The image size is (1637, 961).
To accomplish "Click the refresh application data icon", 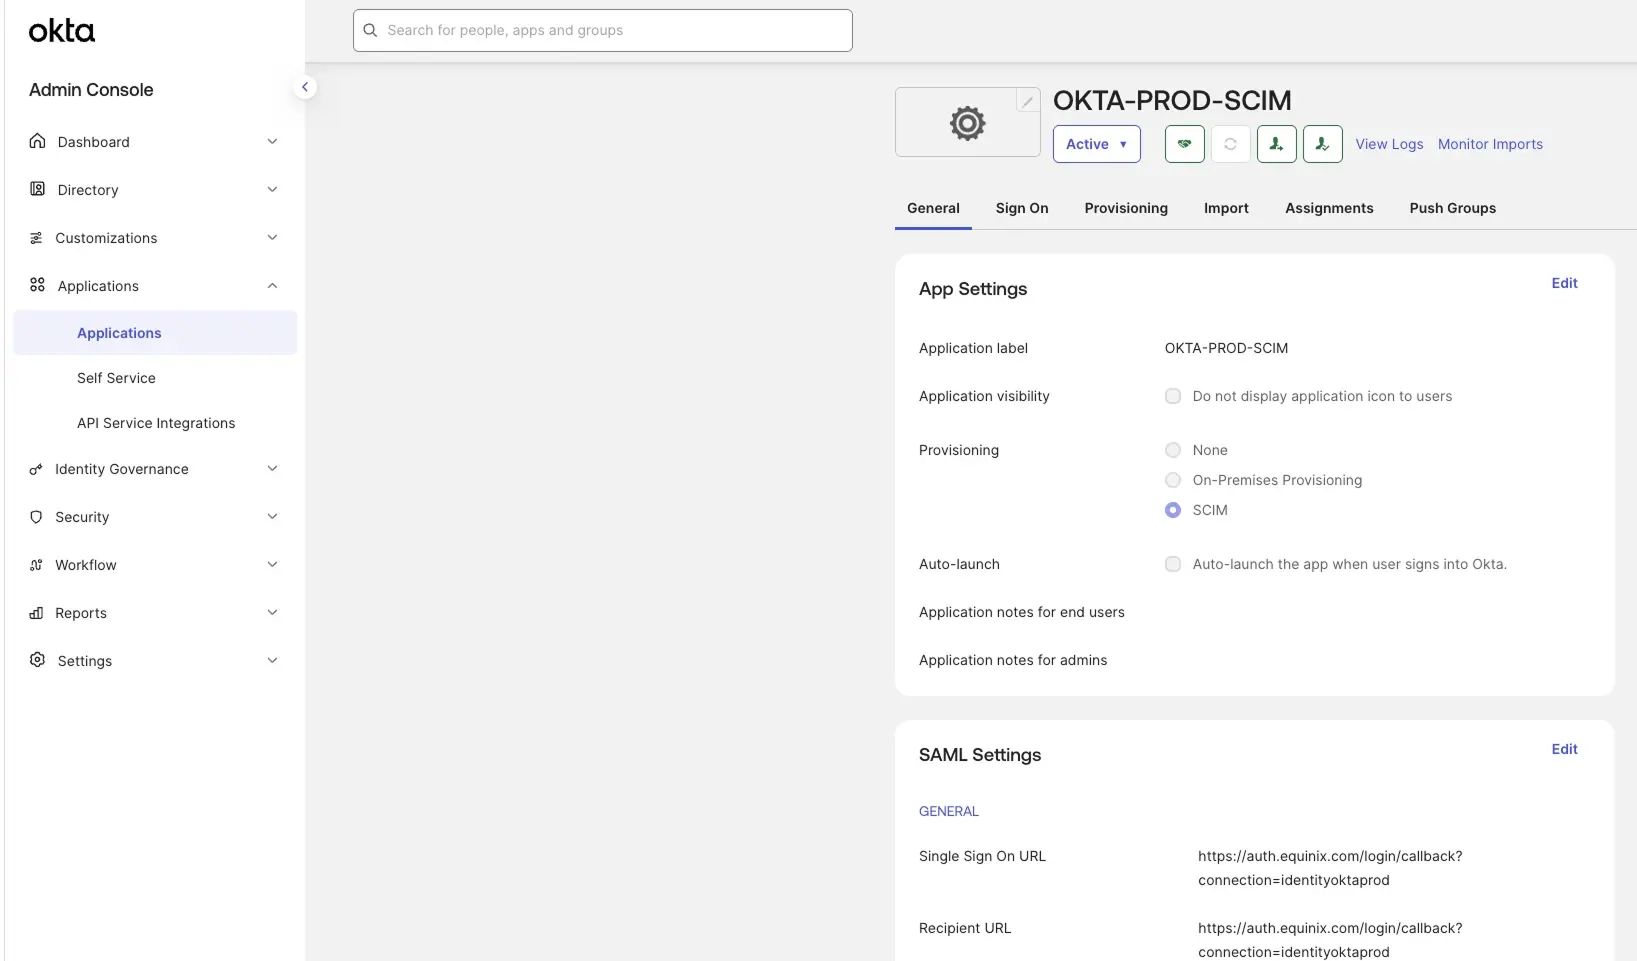I will tap(1230, 144).
